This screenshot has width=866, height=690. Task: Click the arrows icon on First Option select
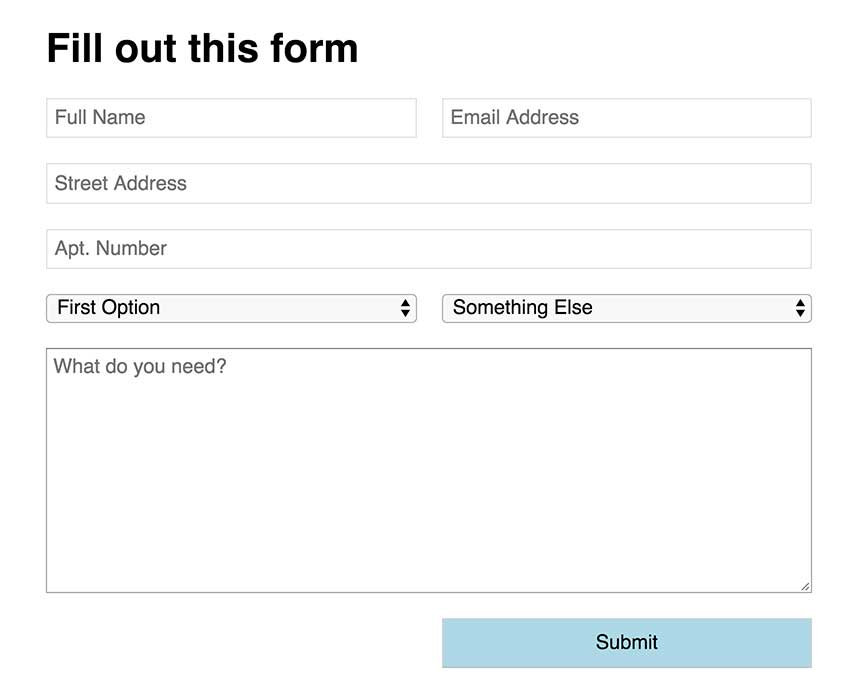coord(405,308)
